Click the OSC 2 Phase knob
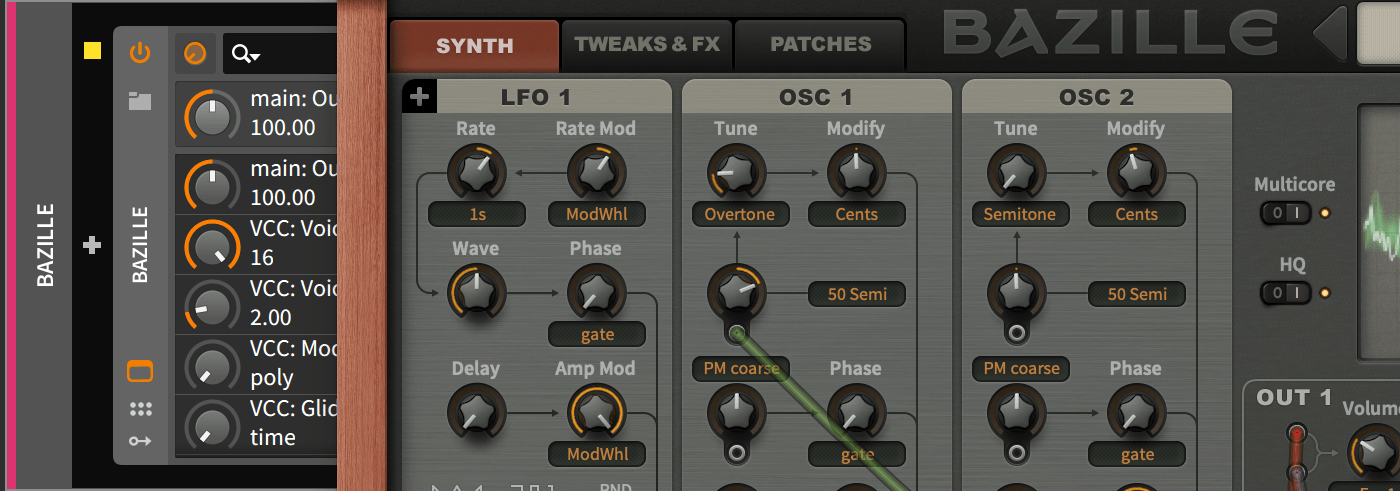 1137,412
